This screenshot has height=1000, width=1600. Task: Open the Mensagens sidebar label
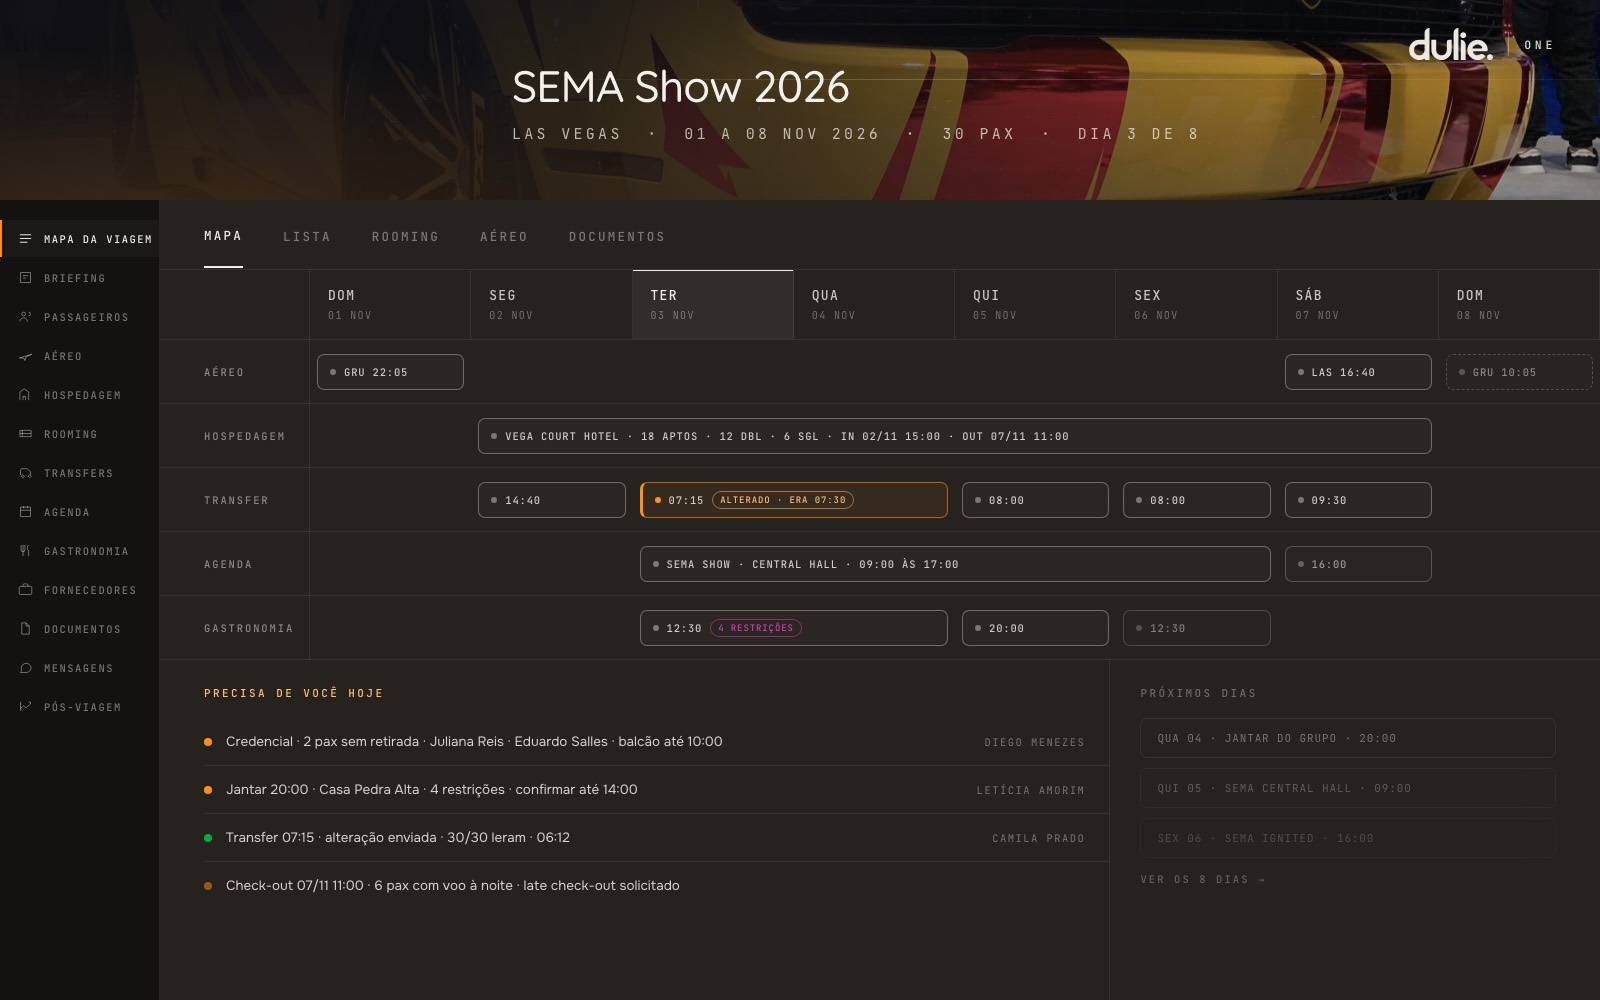click(x=78, y=668)
